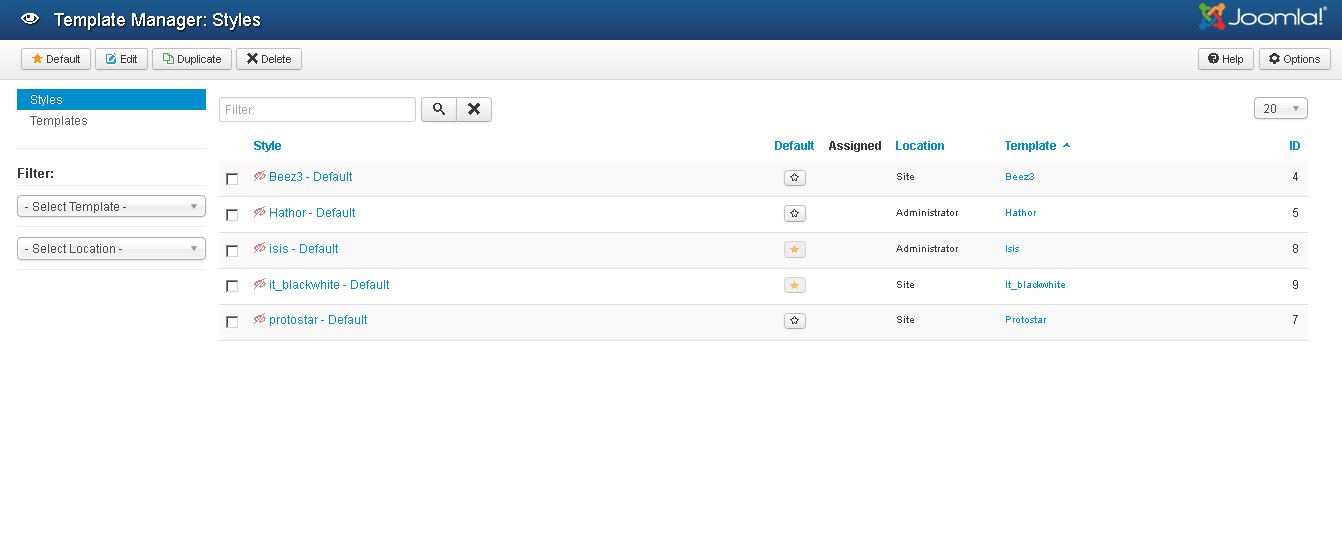Screen dimensions: 1342x540
Task: Click the Delete toolbar button
Action: pyautogui.click(x=269, y=59)
